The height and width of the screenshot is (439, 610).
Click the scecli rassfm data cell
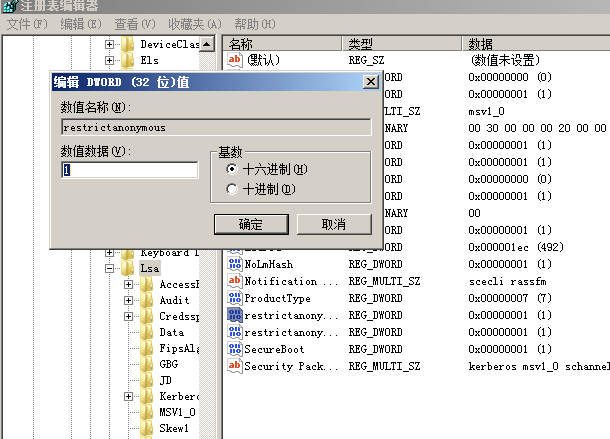point(507,281)
